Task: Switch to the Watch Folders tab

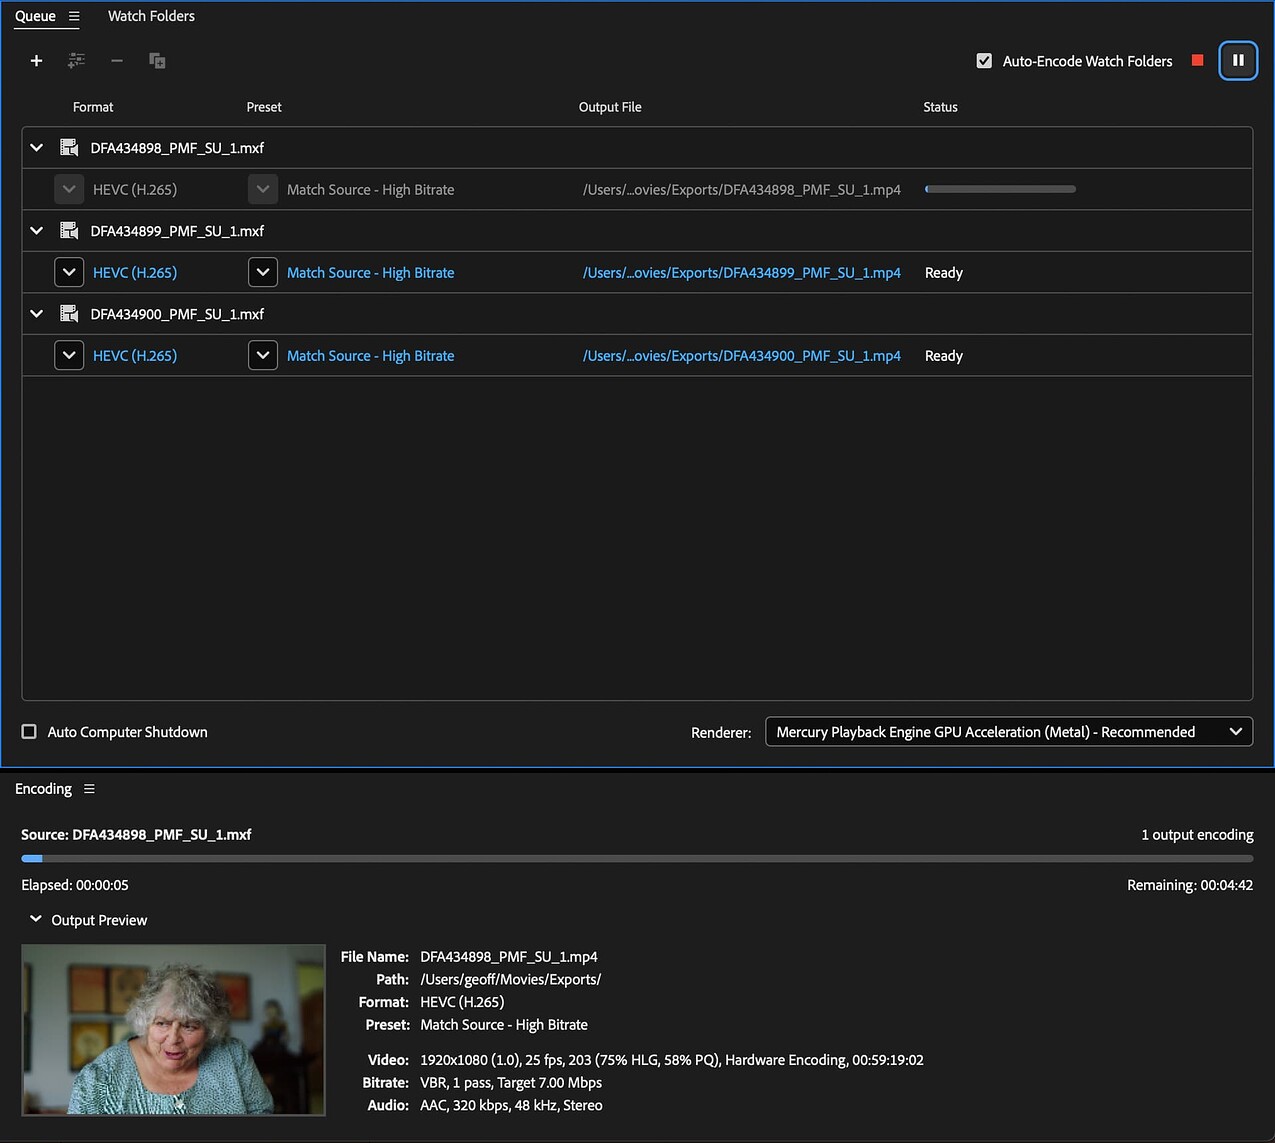Action: coord(151,15)
